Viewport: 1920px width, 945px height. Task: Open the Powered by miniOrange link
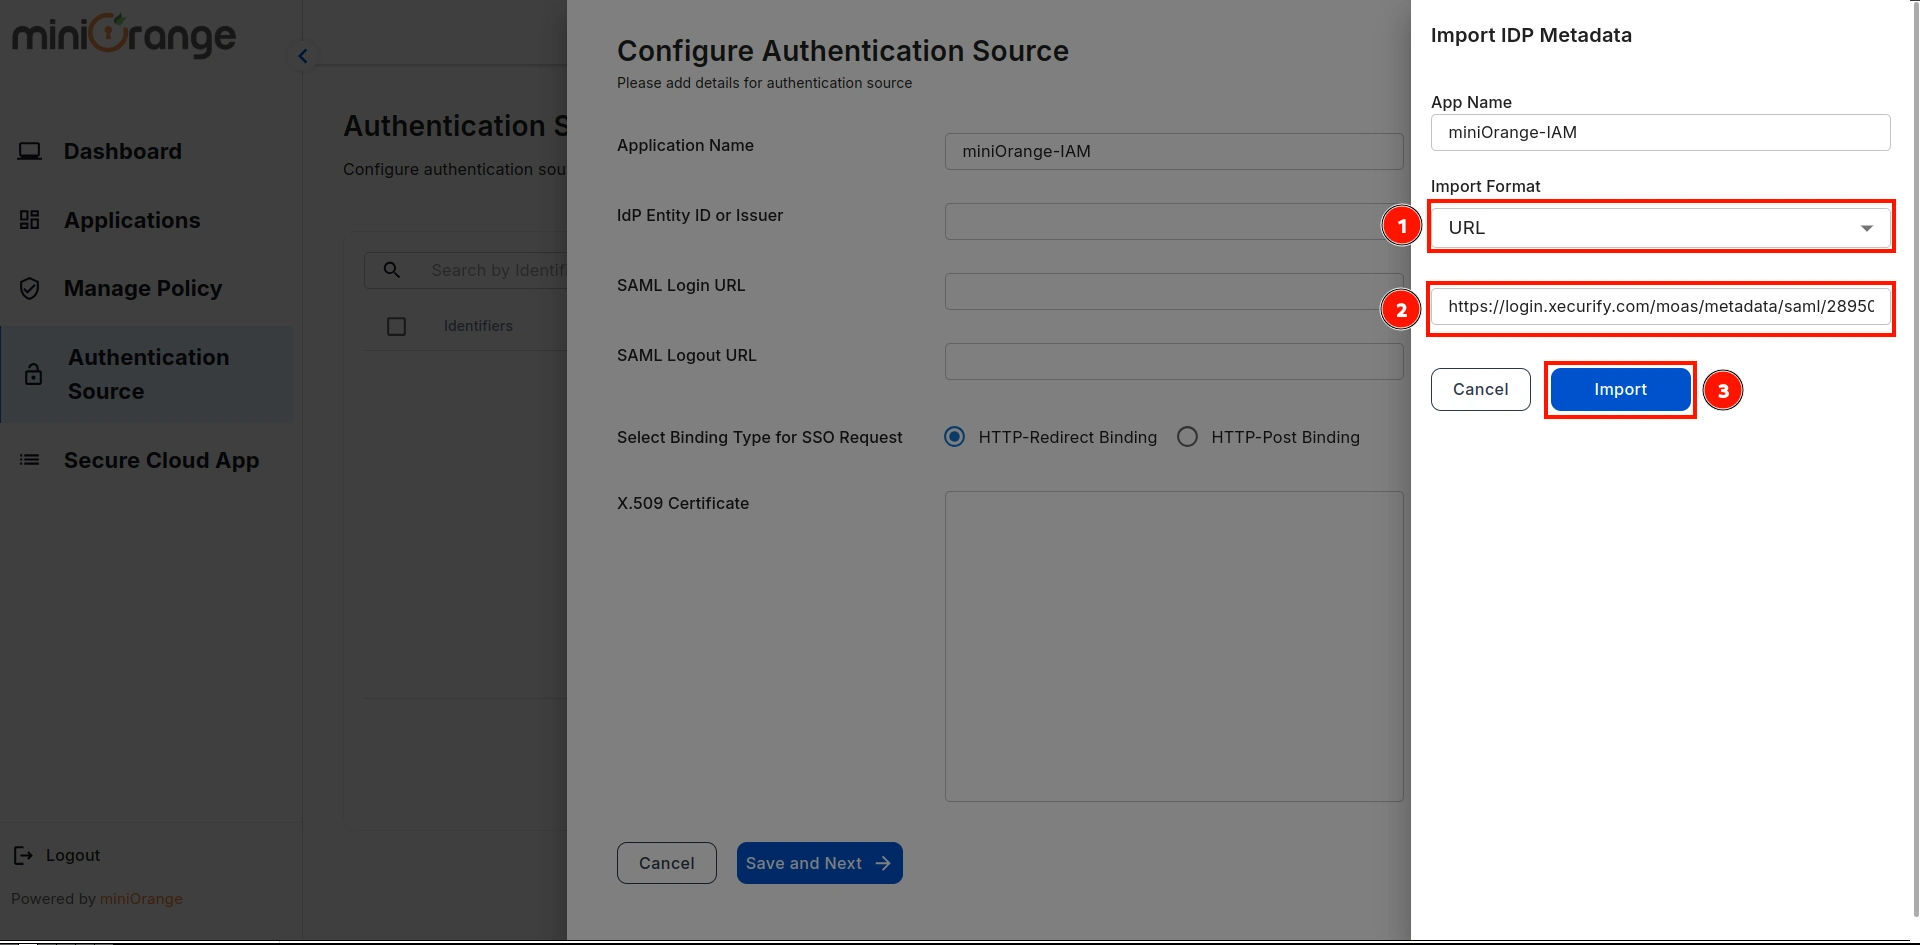(x=141, y=898)
